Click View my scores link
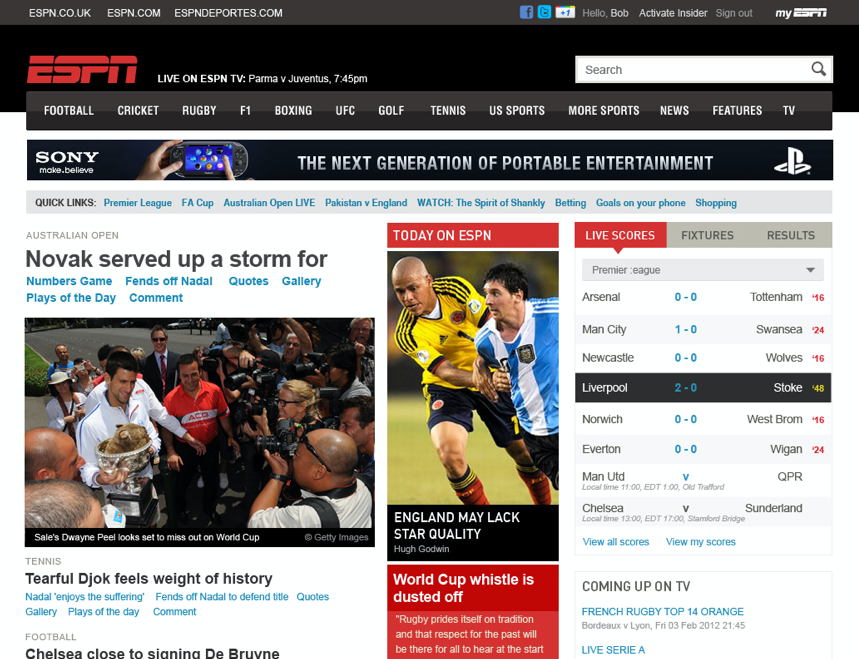Image resolution: width=859 pixels, height=659 pixels. tap(701, 542)
